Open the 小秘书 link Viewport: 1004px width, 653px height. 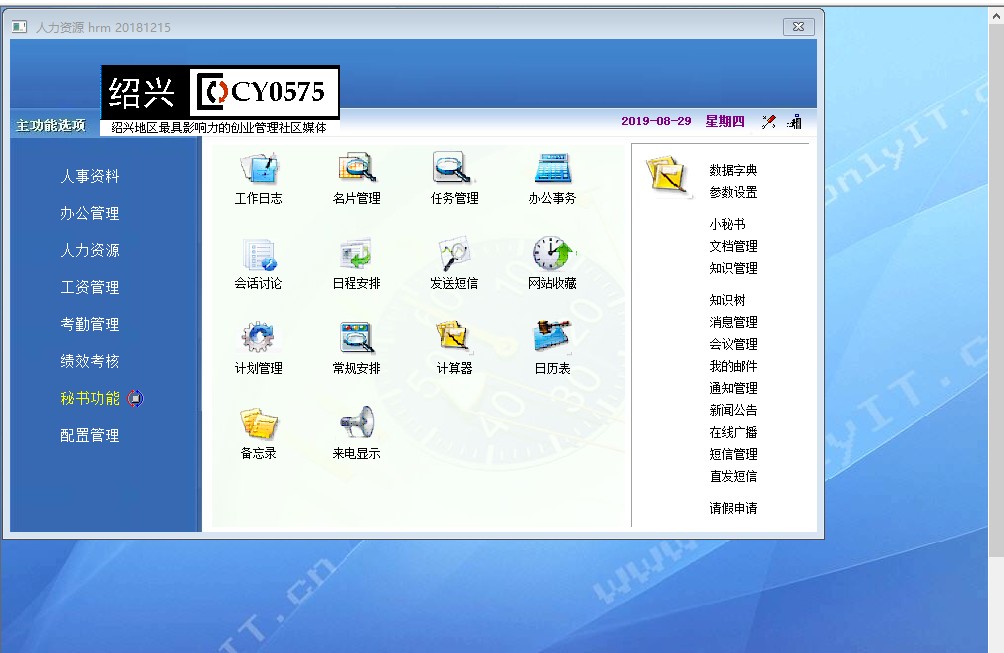pos(727,224)
